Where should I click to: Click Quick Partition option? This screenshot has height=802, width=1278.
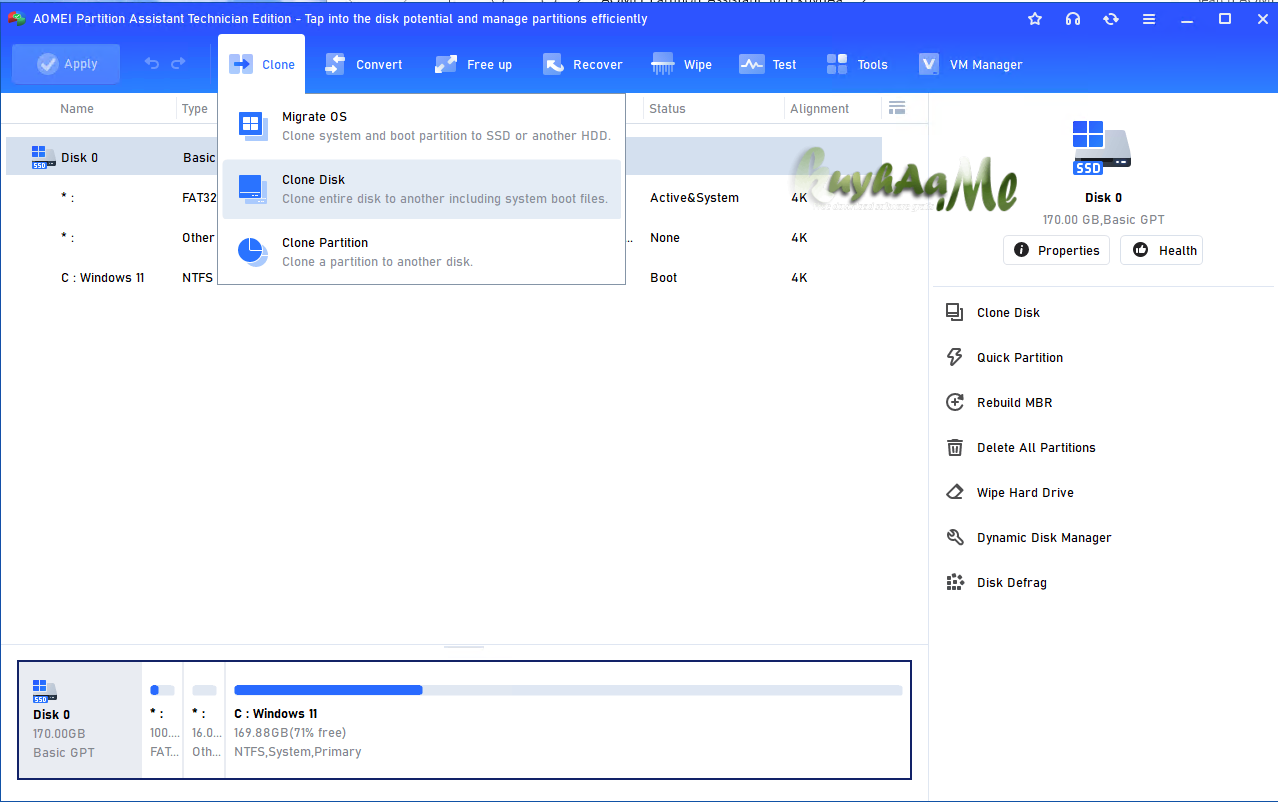(1020, 357)
